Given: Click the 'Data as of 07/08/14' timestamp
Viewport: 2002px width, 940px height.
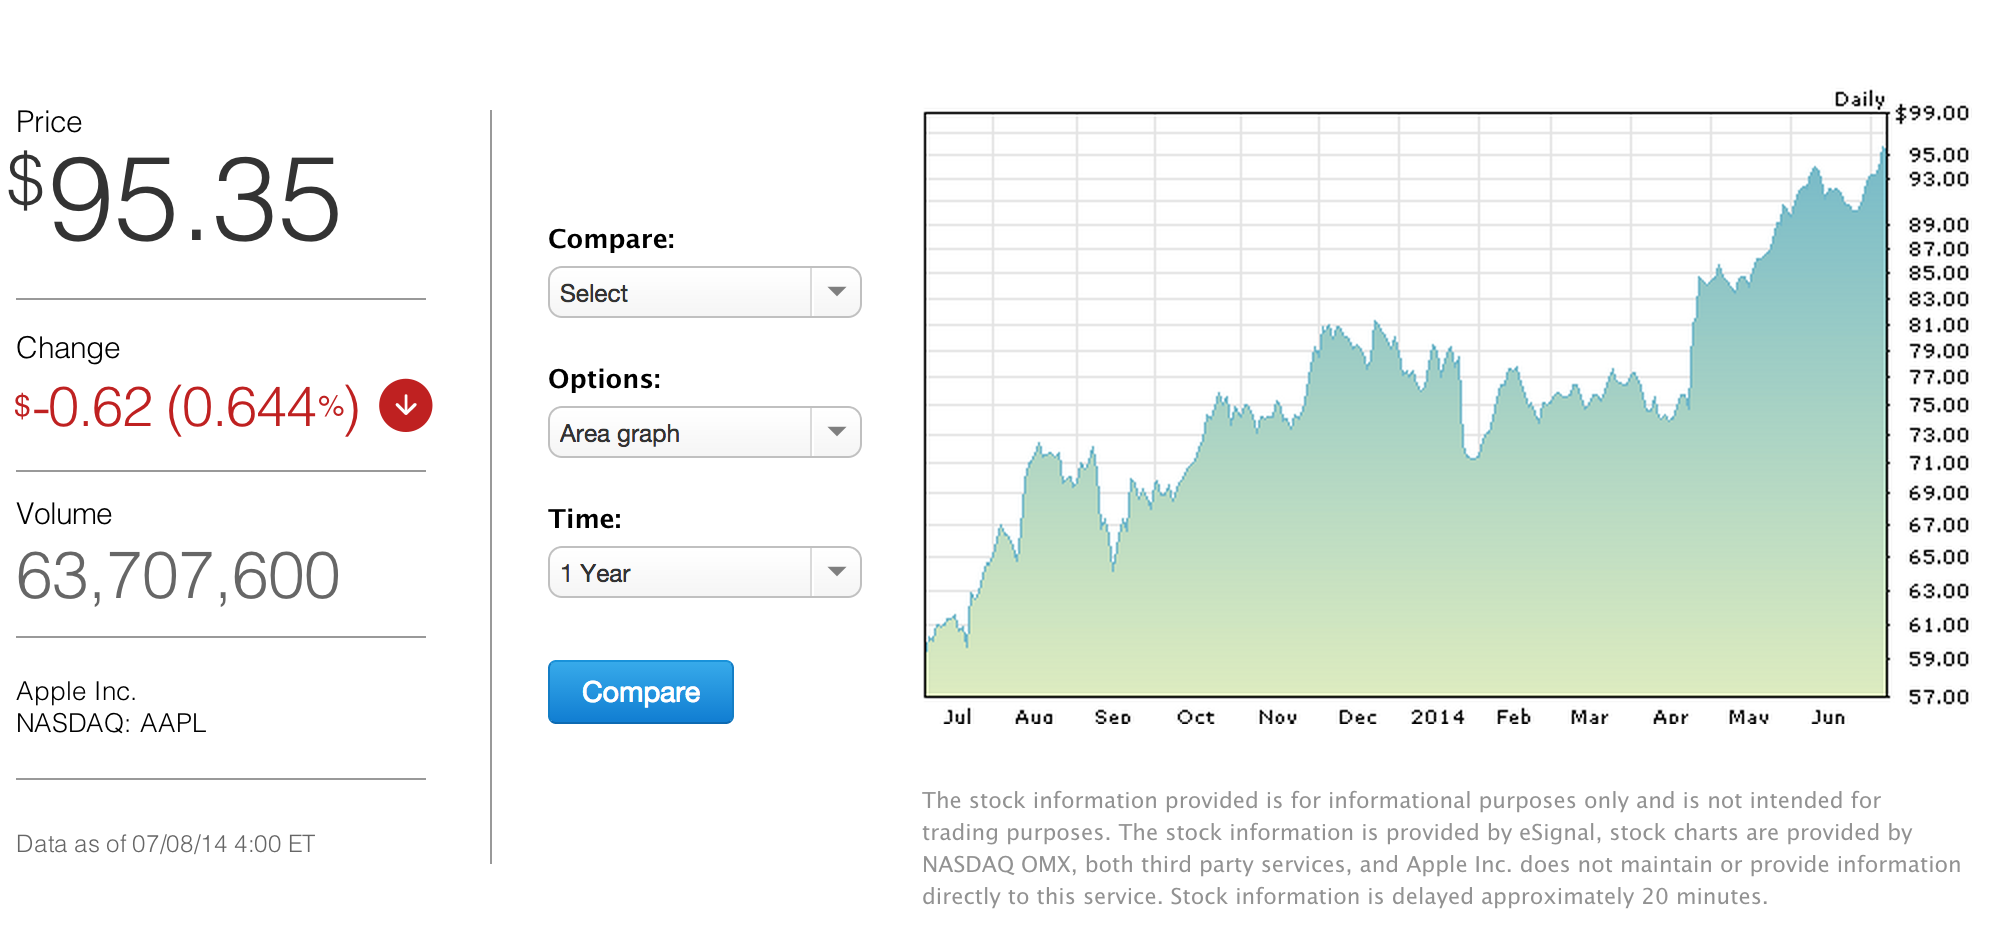Looking at the screenshot, I should click(165, 844).
